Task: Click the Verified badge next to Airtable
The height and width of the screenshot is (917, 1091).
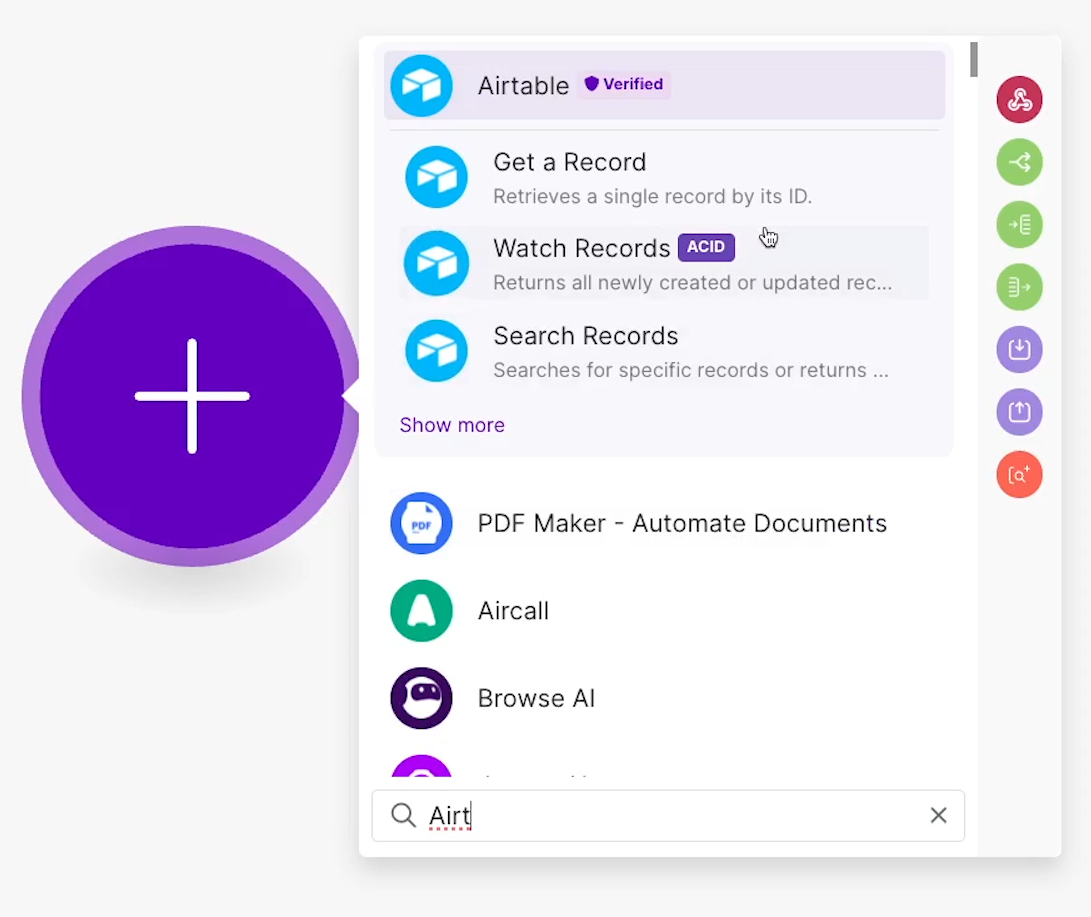Action: (x=624, y=84)
